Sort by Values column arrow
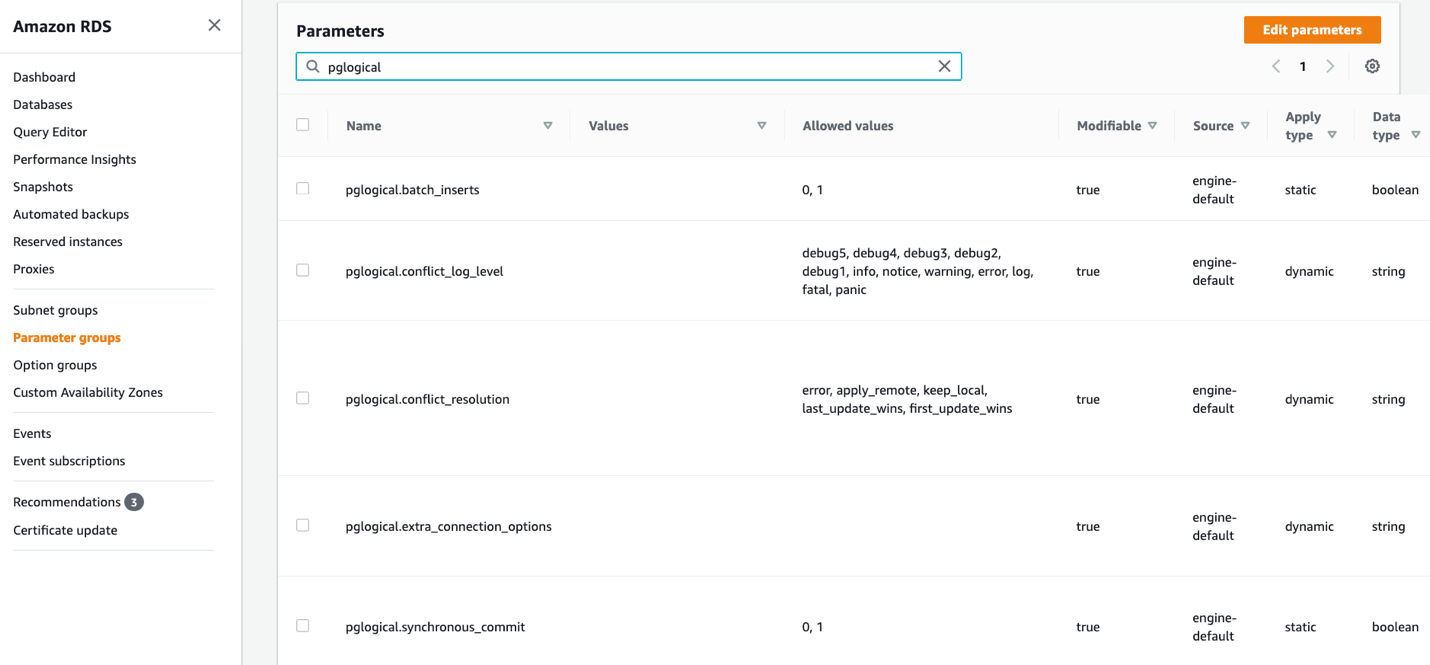 pos(762,126)
